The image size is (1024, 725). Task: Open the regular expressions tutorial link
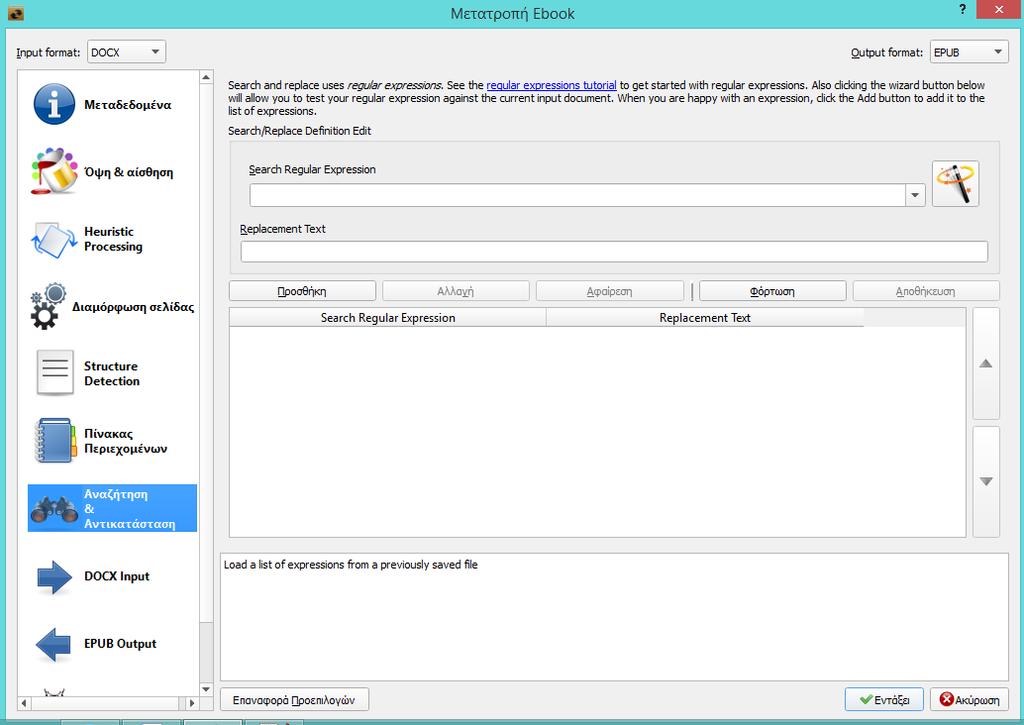point(551,85)
